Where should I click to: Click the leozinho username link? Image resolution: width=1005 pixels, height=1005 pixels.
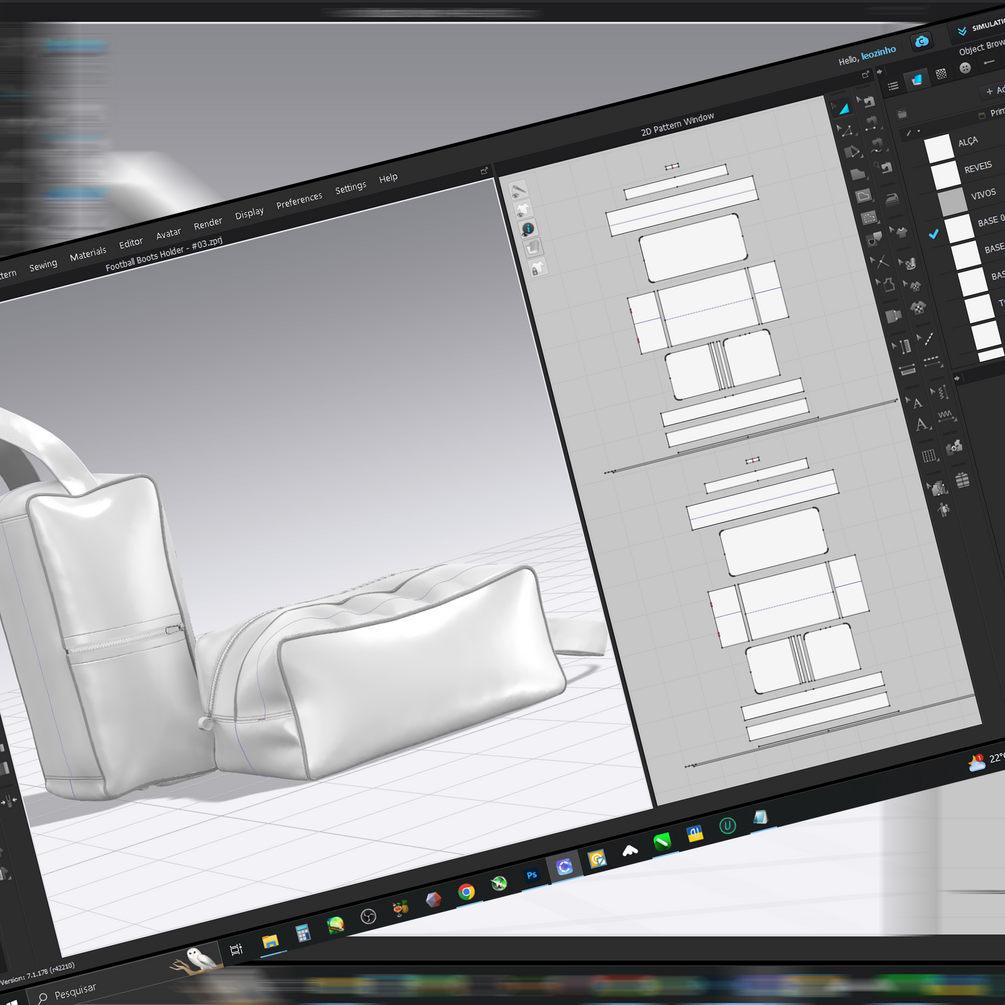tap(878, 53)
